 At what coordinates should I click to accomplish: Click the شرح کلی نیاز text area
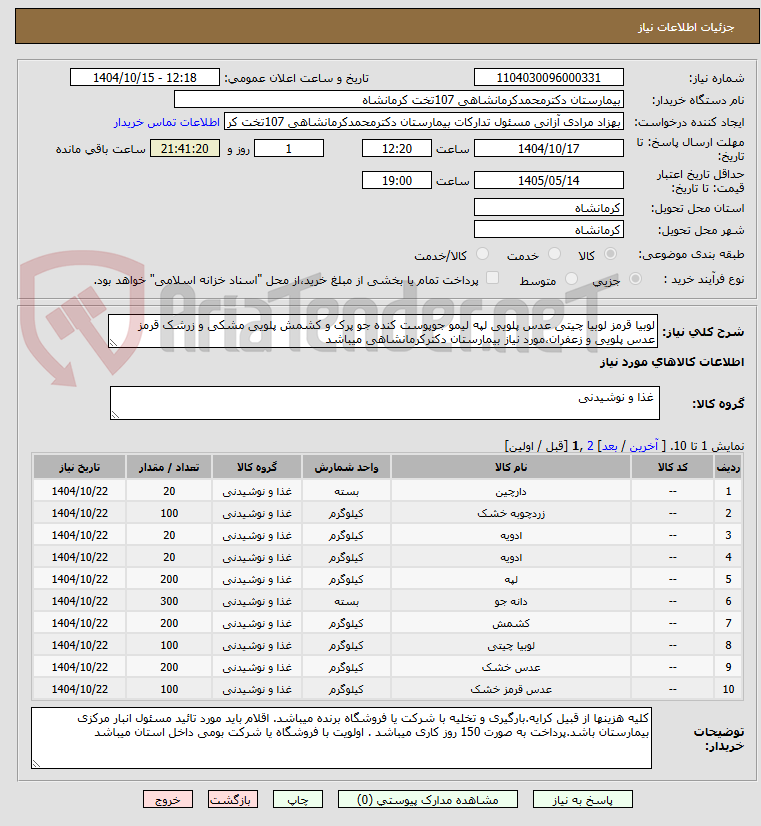(383, 331)
